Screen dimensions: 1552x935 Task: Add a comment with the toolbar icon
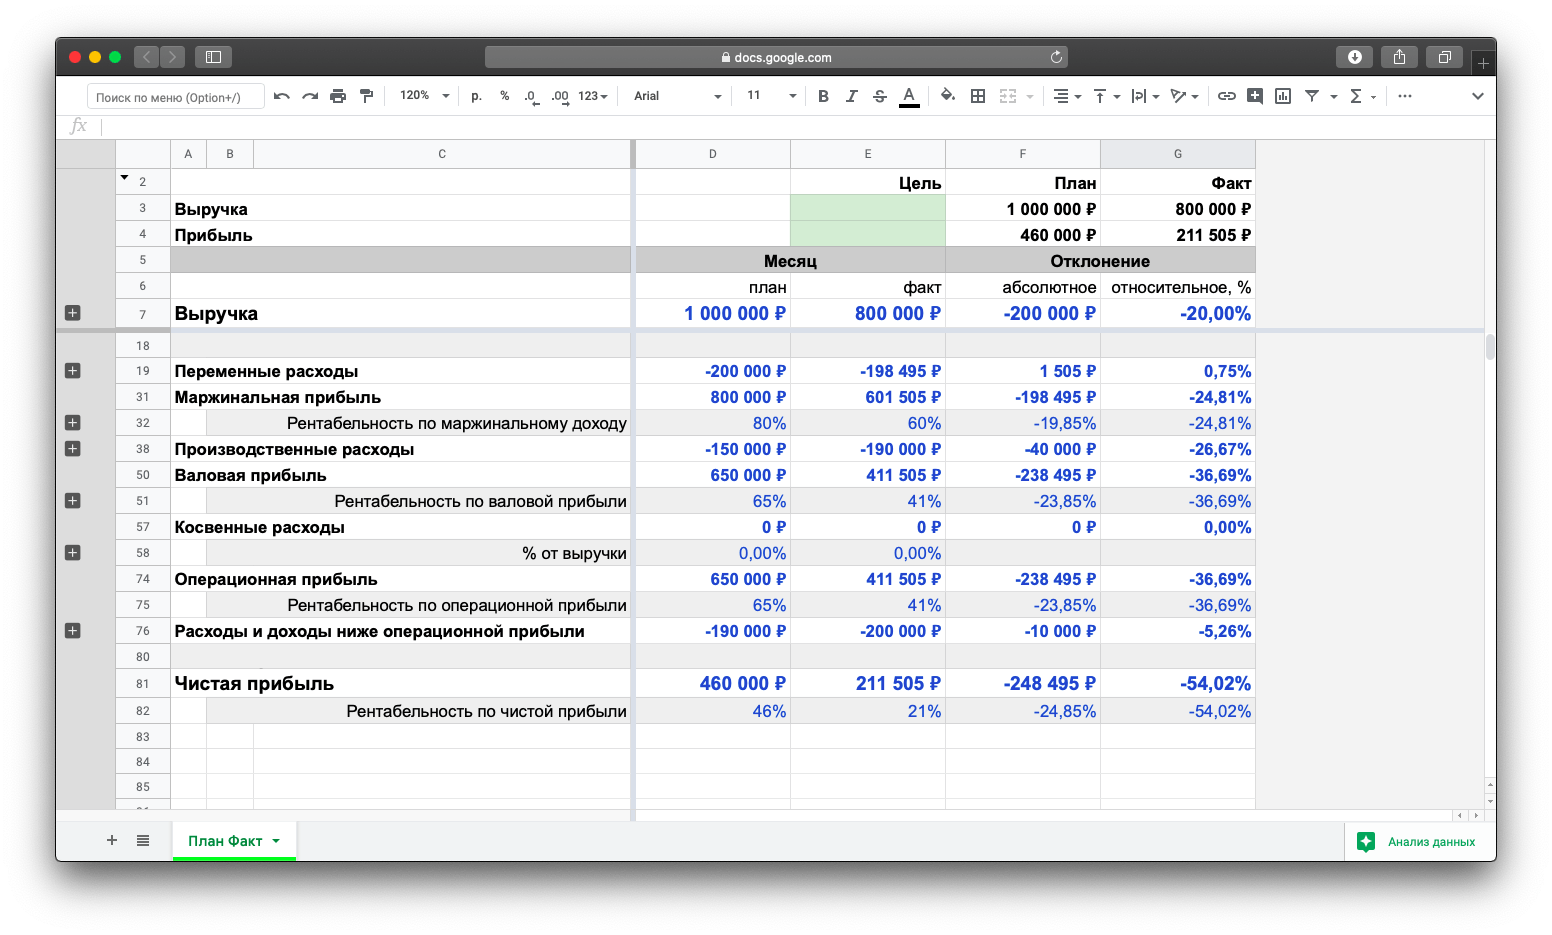pos(1254,96)
